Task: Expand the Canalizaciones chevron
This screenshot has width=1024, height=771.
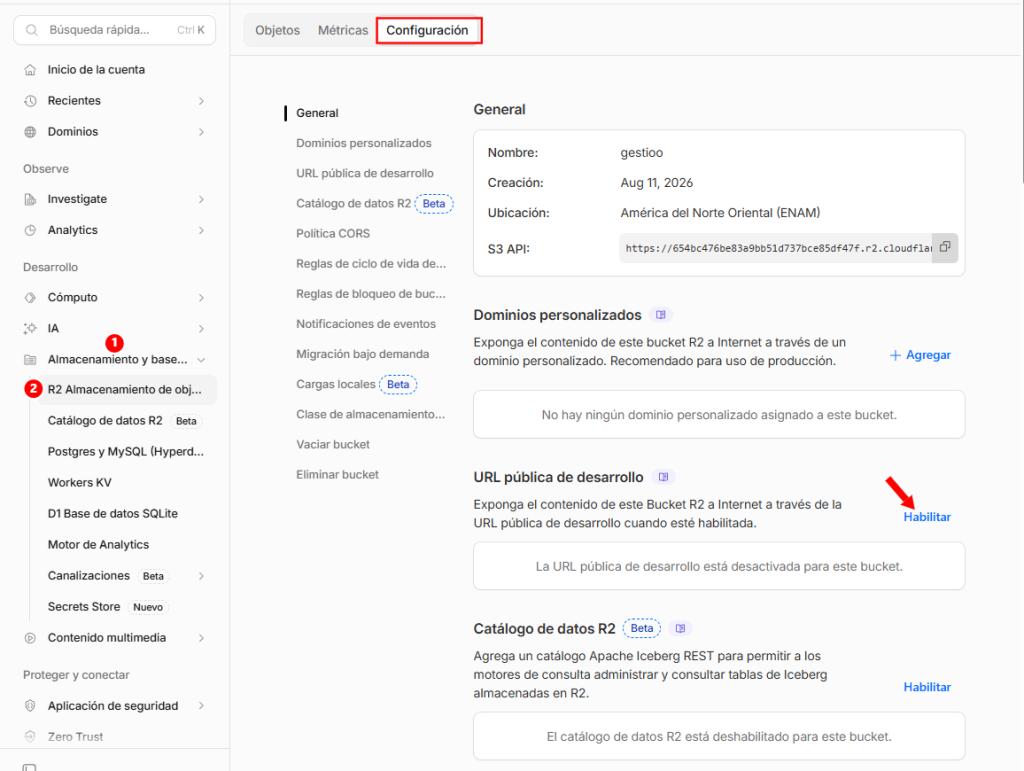Action: 201,576
